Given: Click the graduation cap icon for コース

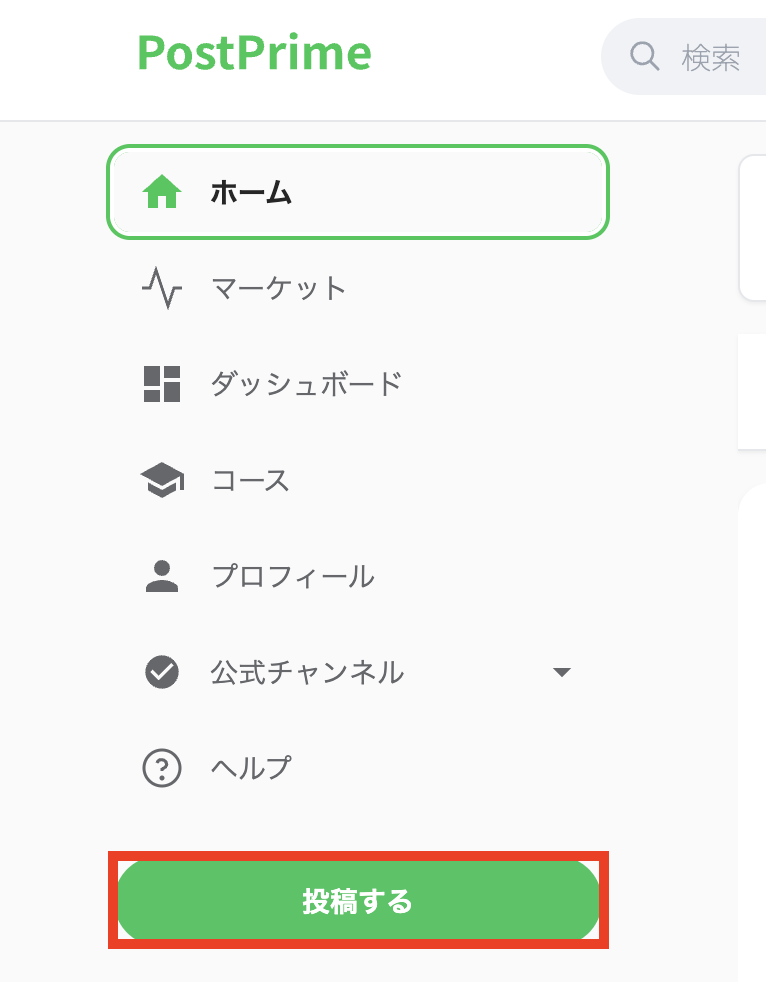Looking at the screenshot, I should pyautogui.click(x=162, y=479).
